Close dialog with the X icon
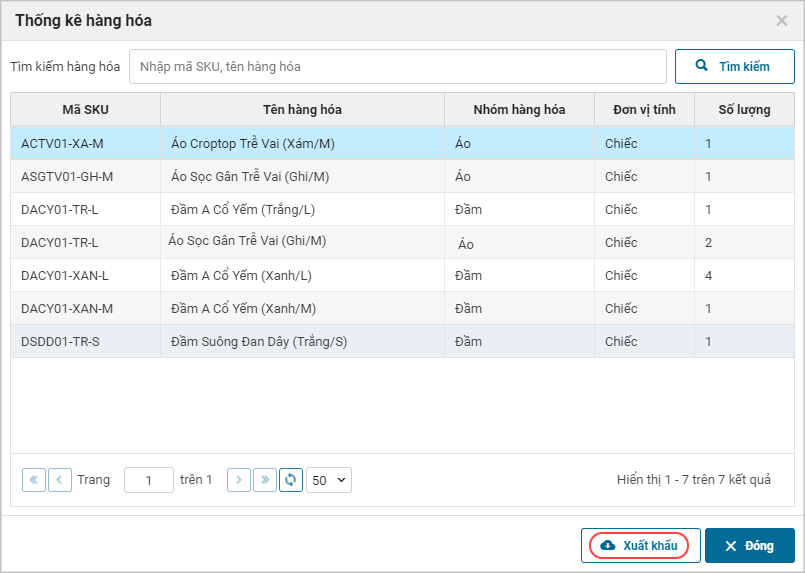Viewport: 805px width, 573px height. tap(782, 20)
